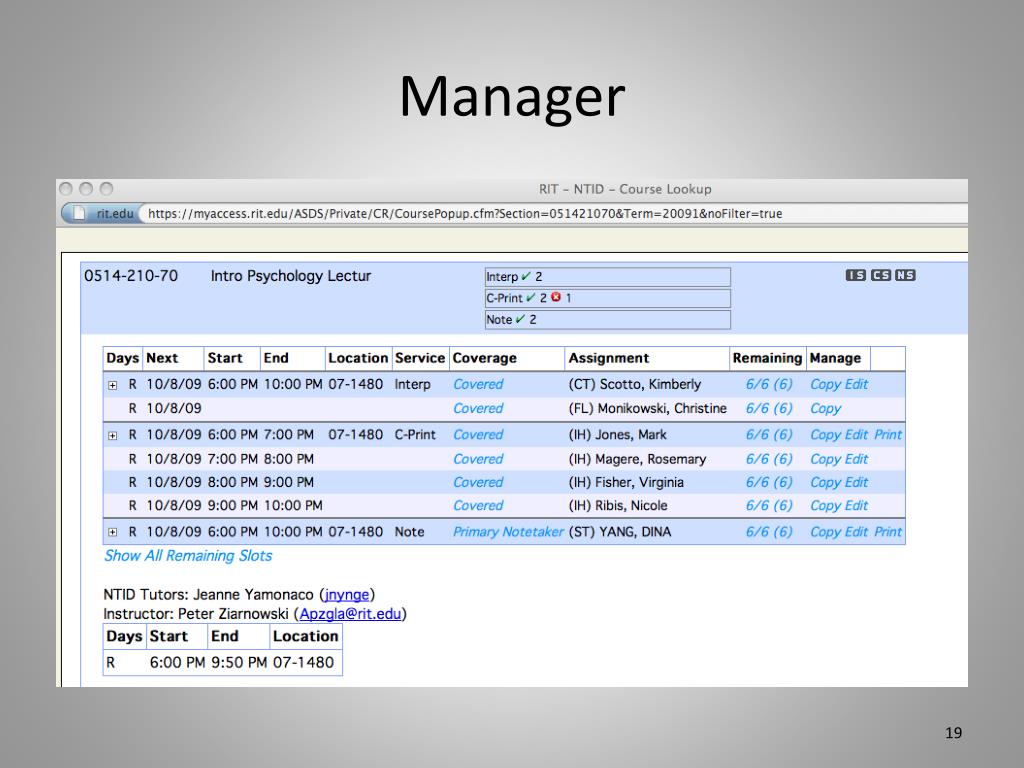
Task: Edit the Magere, Rosemary assignment
Action: point(856,459)
